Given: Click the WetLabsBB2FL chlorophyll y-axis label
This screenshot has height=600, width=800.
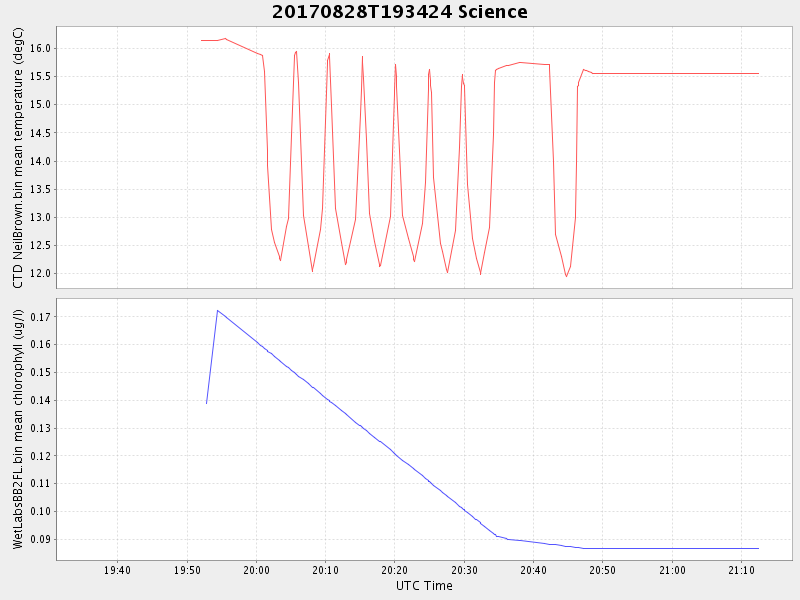Looking at the screenshot, I should click(18, 429).
